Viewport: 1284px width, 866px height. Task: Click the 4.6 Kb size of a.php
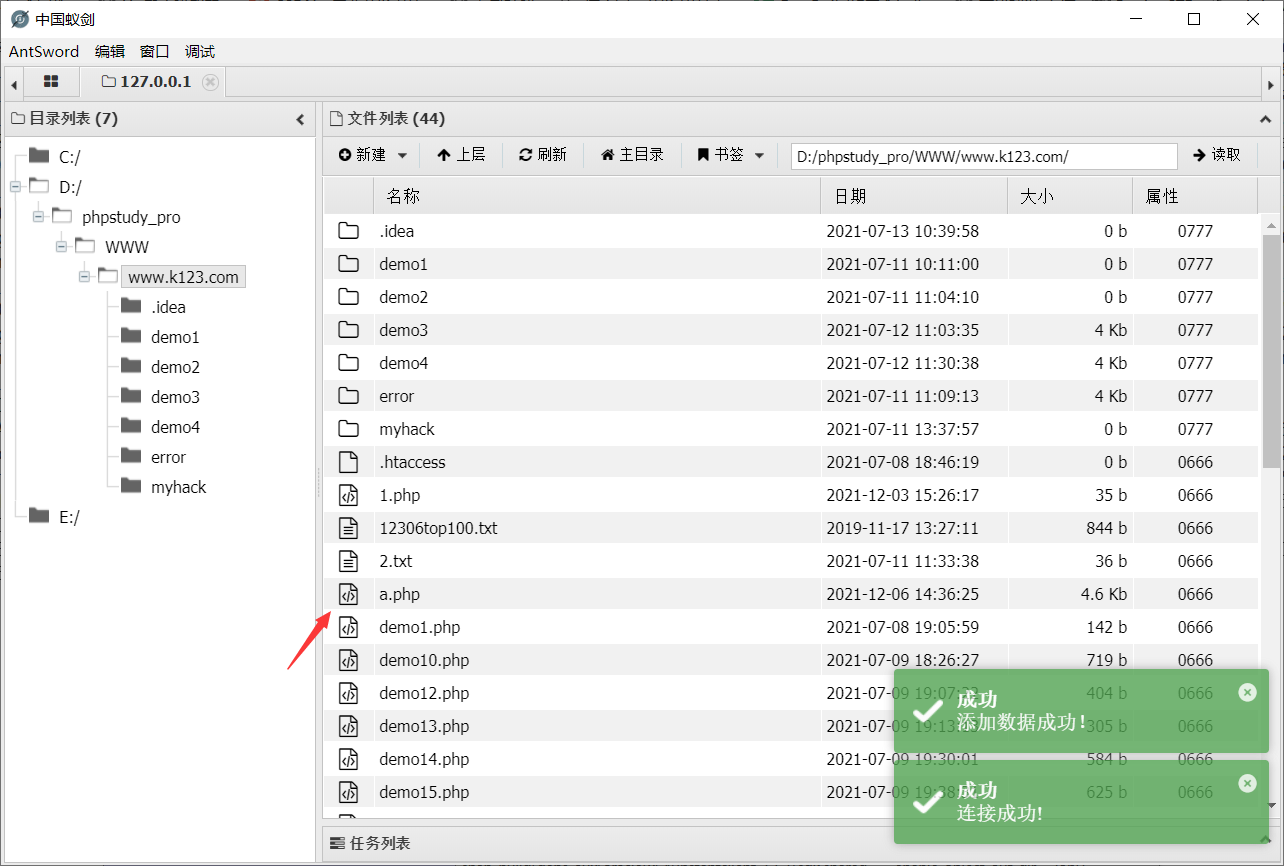pos(1104,594)
